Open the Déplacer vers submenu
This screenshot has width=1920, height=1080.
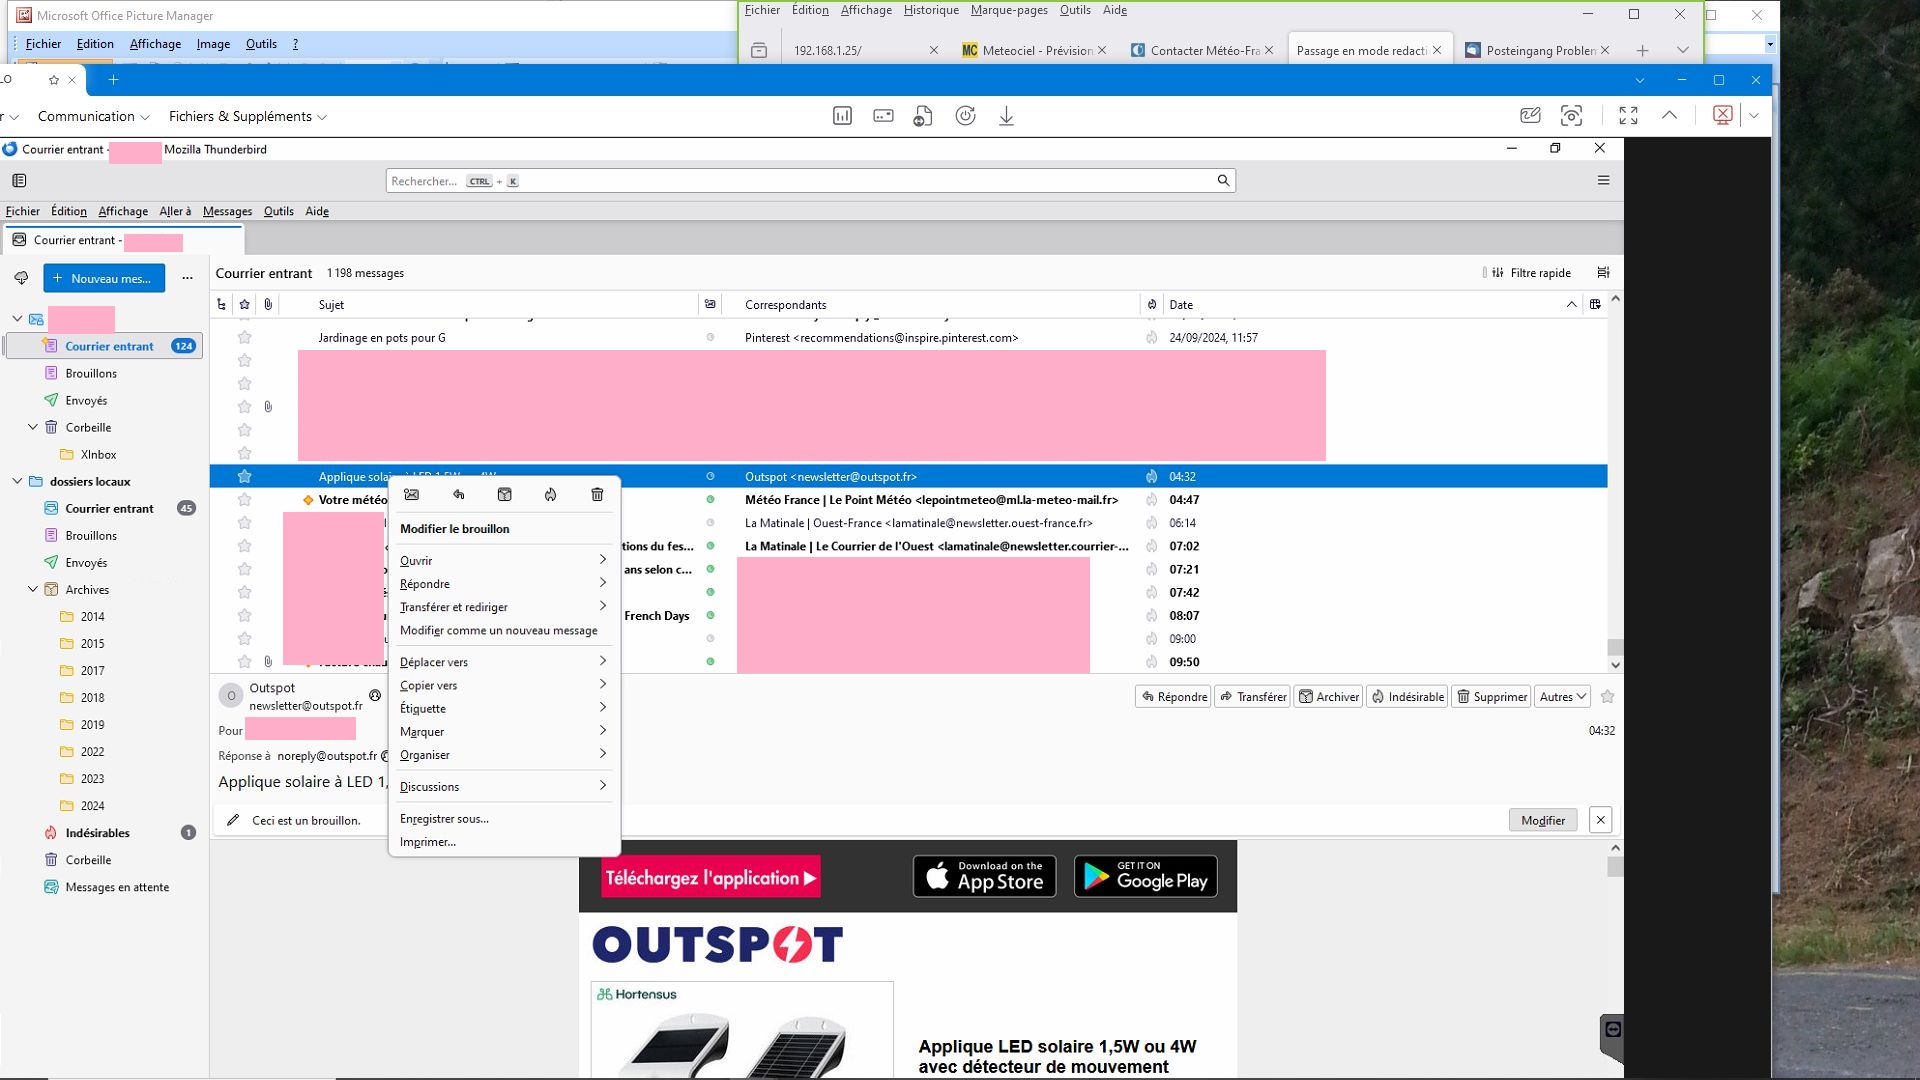point(503,662)
